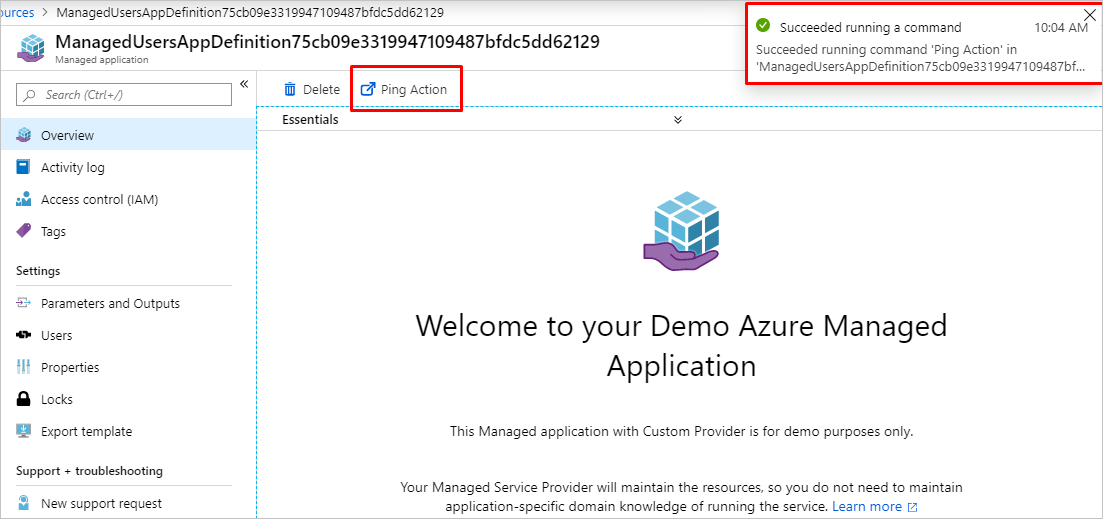The width and height of the screenshot is (1103, 519).
Task: Collapse the sidebar with double-chevron button
Action: pos(244,84)
